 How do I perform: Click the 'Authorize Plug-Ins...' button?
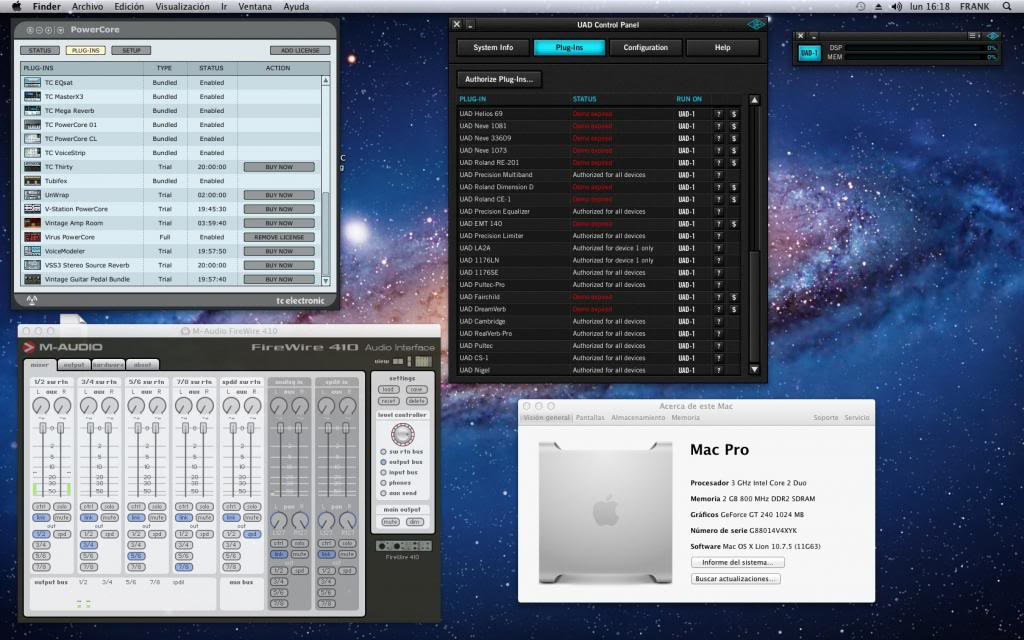[x=499, y=79]
